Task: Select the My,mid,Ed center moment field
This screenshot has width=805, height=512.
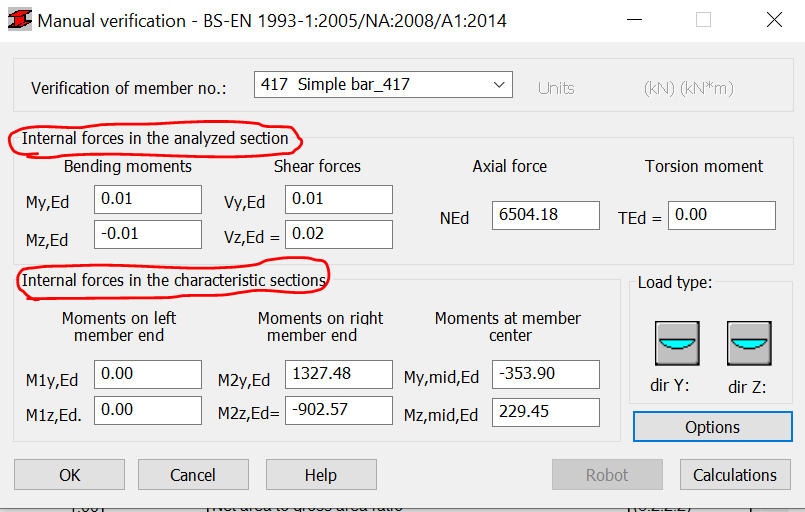Action: point(545,375)
